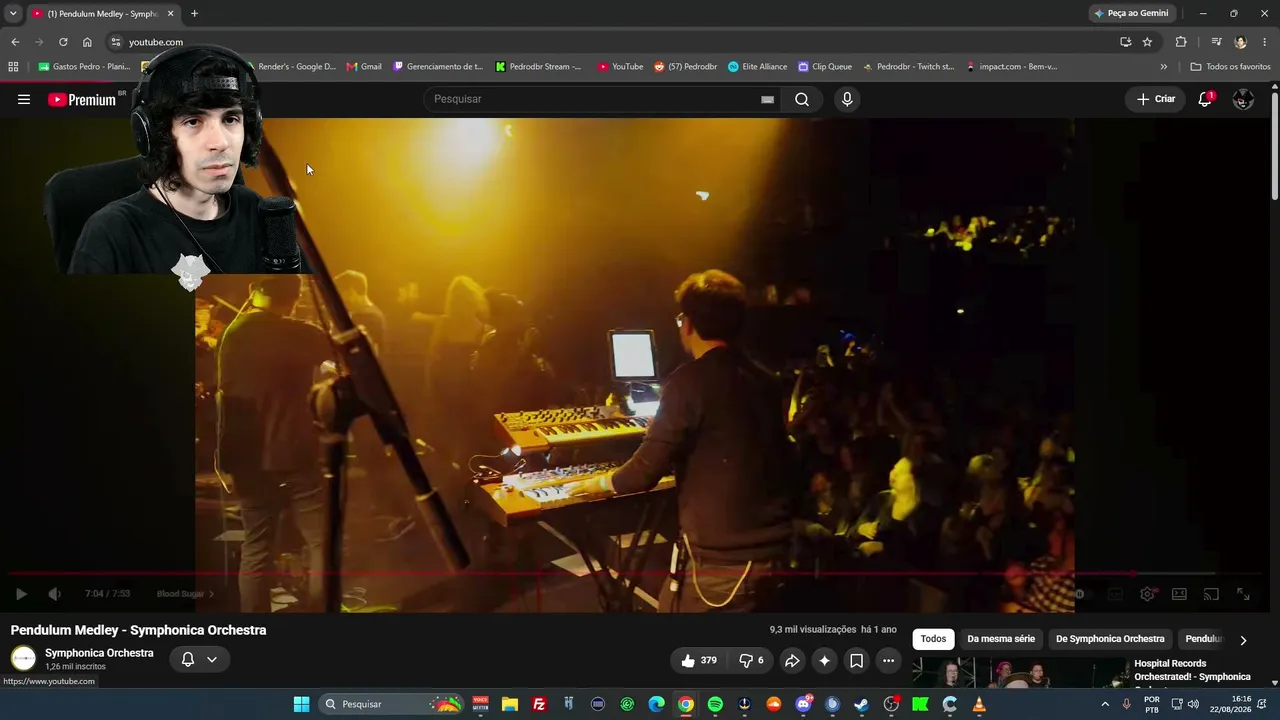
Task: Close the Pendulum Medley tab
Action: tap(170, 14)
